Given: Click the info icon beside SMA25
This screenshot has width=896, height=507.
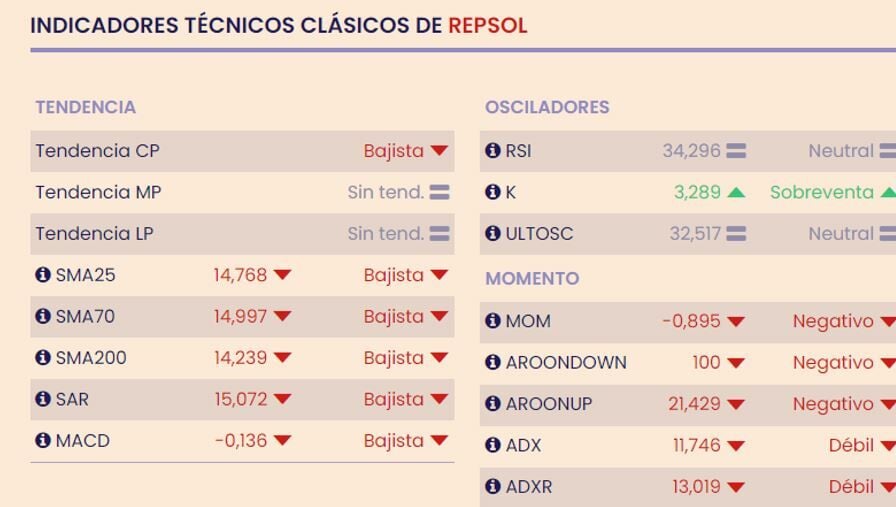Looking at the screenshot, I should pyautogui.click(x=43, y=275).
